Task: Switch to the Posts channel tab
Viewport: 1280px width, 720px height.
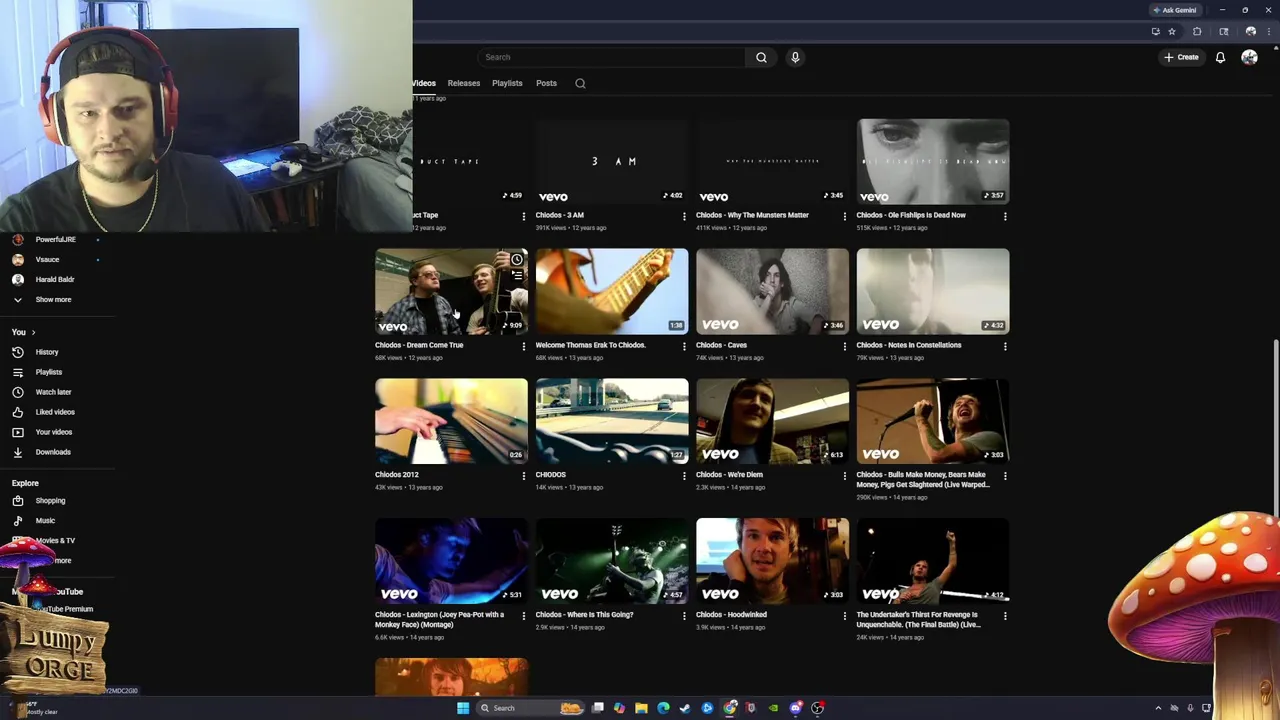Action: tap(546, 83)
